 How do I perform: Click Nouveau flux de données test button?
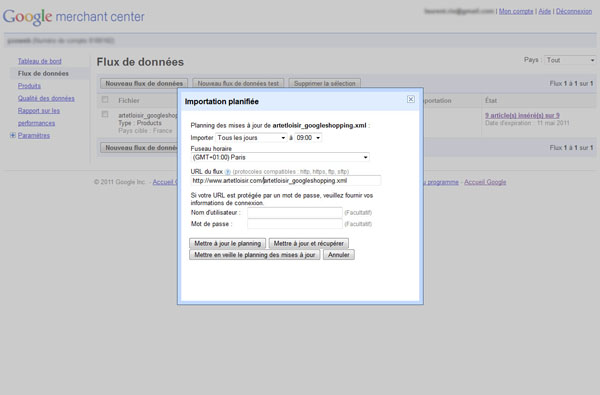pos(238,83)
